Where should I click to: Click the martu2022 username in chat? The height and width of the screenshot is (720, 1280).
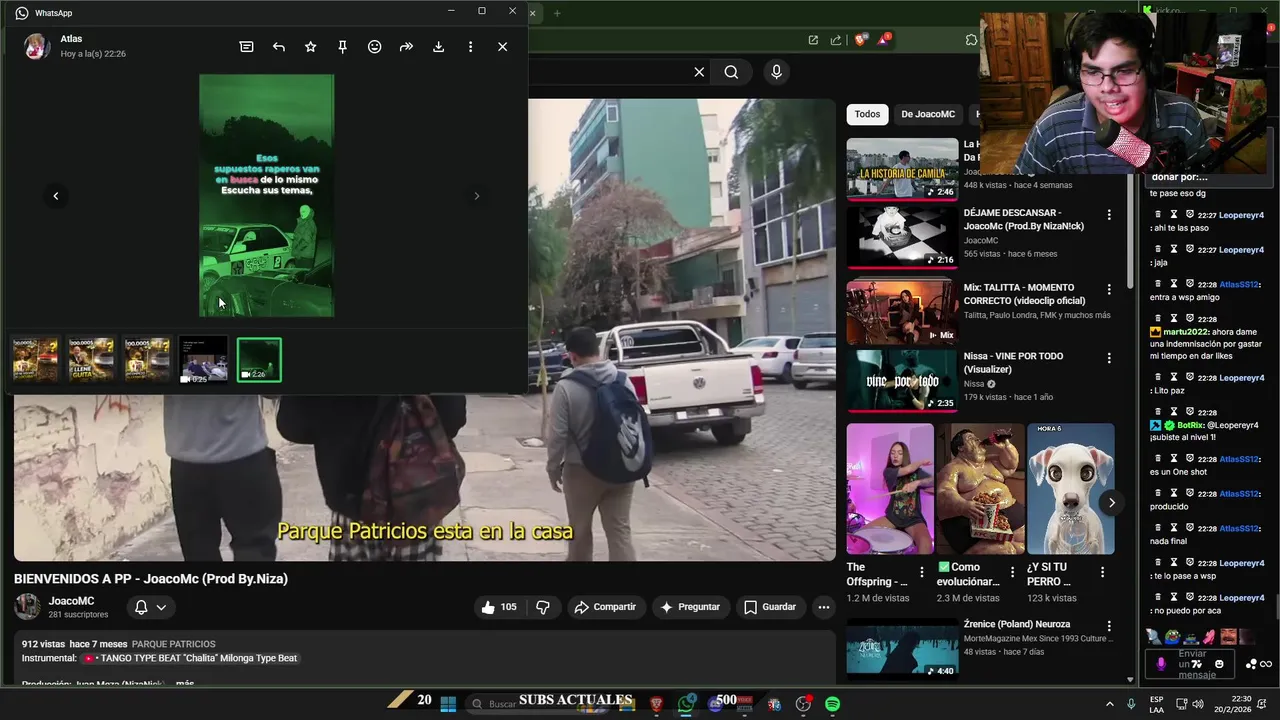(1186, 331)
